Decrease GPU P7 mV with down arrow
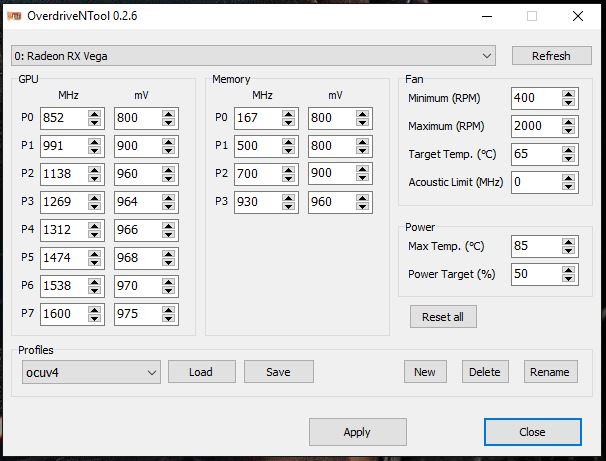The width and height of the screenshot is (606, 461). coord(169,318)
